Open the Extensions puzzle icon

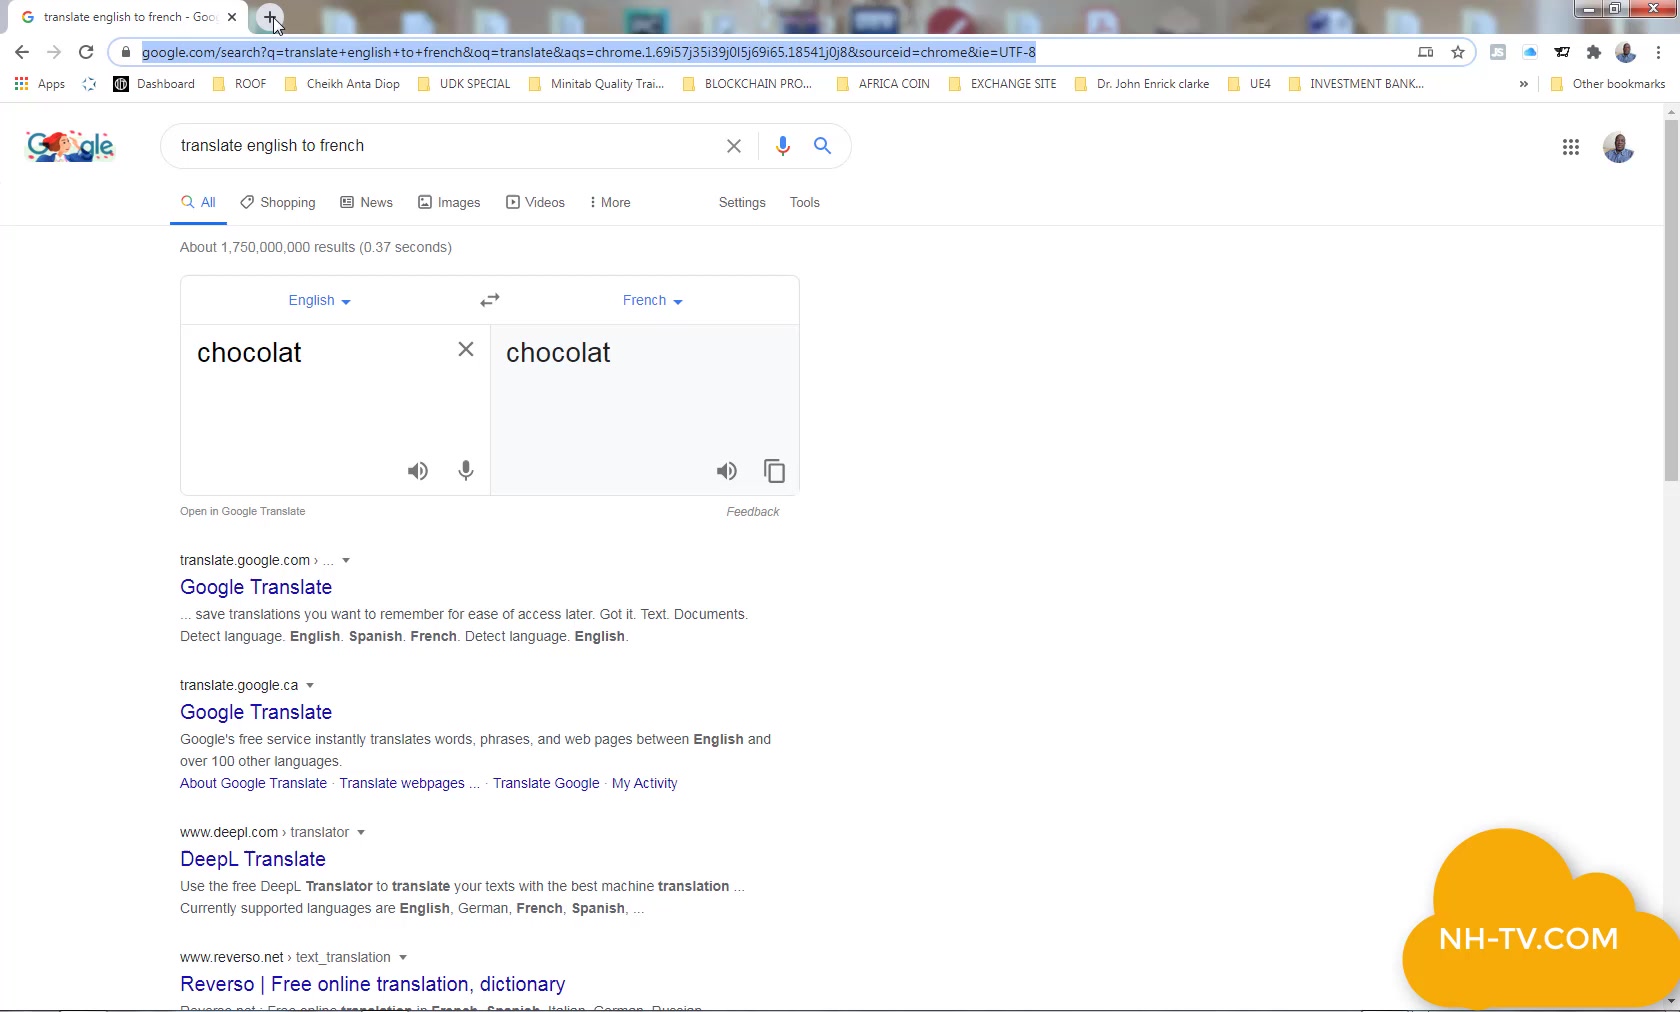pos(1594,52)
